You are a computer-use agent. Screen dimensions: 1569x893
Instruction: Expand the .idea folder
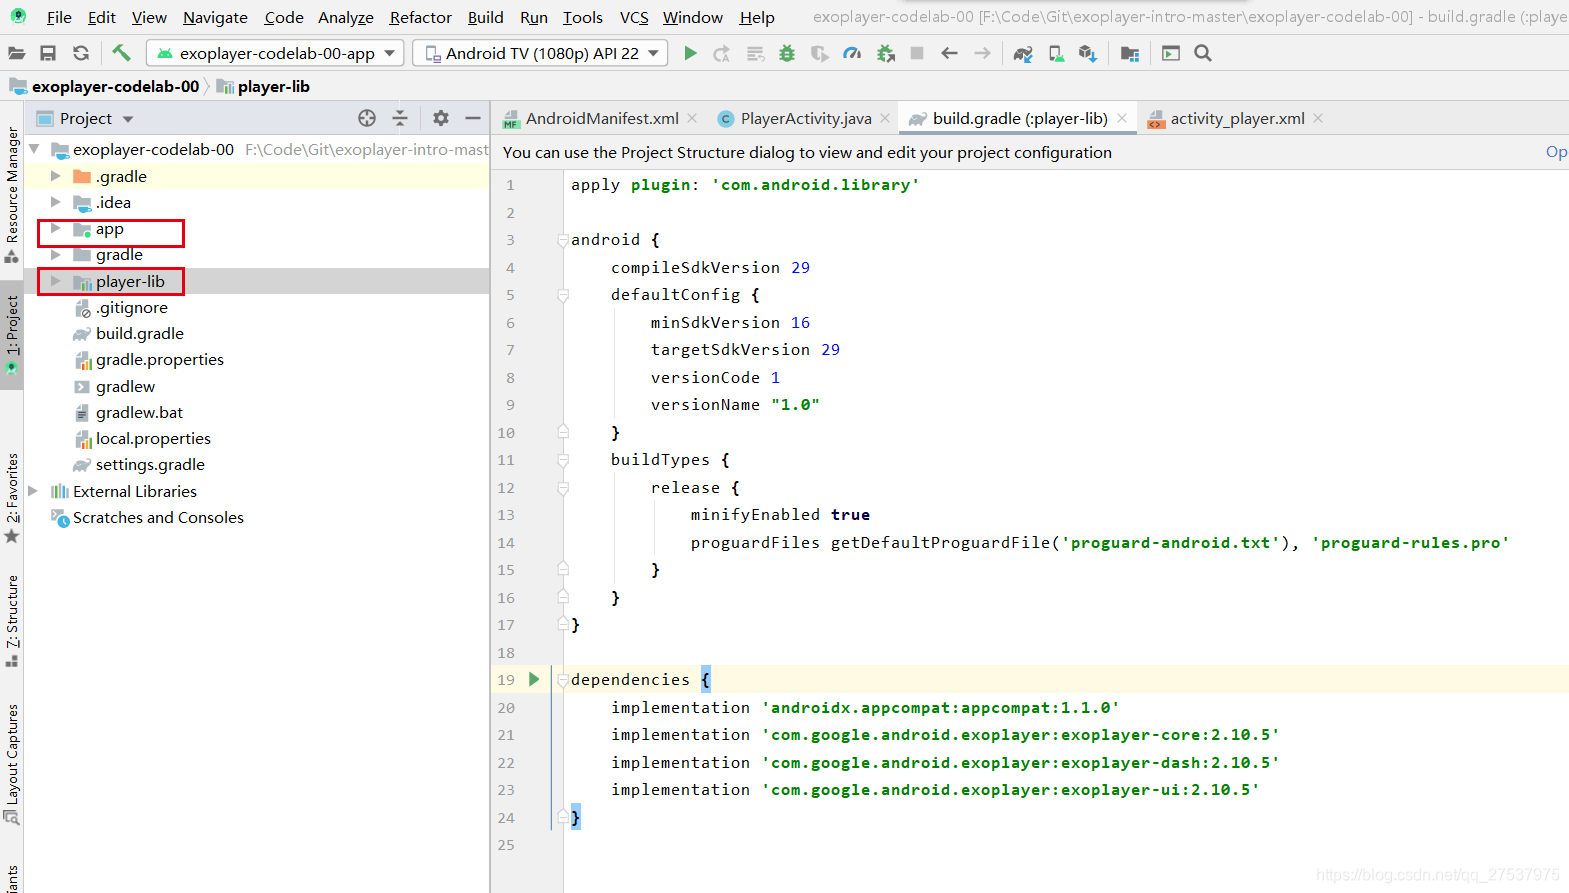pyautogui.click(x=56, y=202)
